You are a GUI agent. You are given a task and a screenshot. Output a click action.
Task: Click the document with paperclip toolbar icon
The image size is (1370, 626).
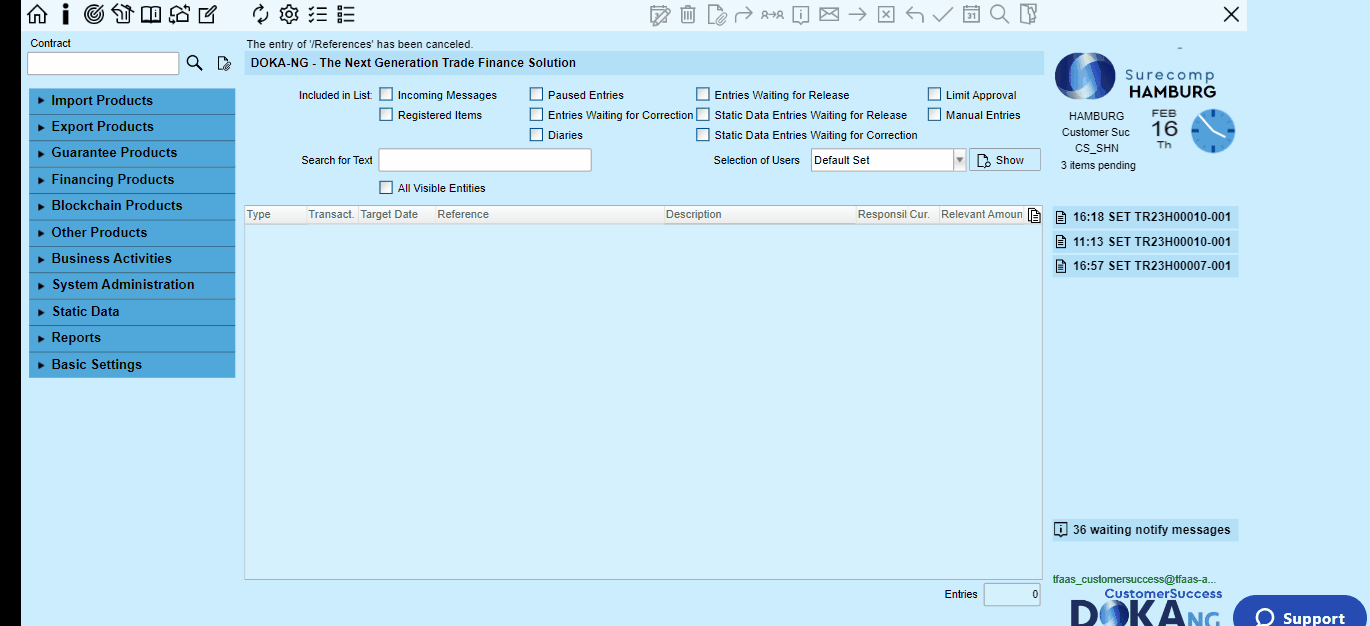716,14
